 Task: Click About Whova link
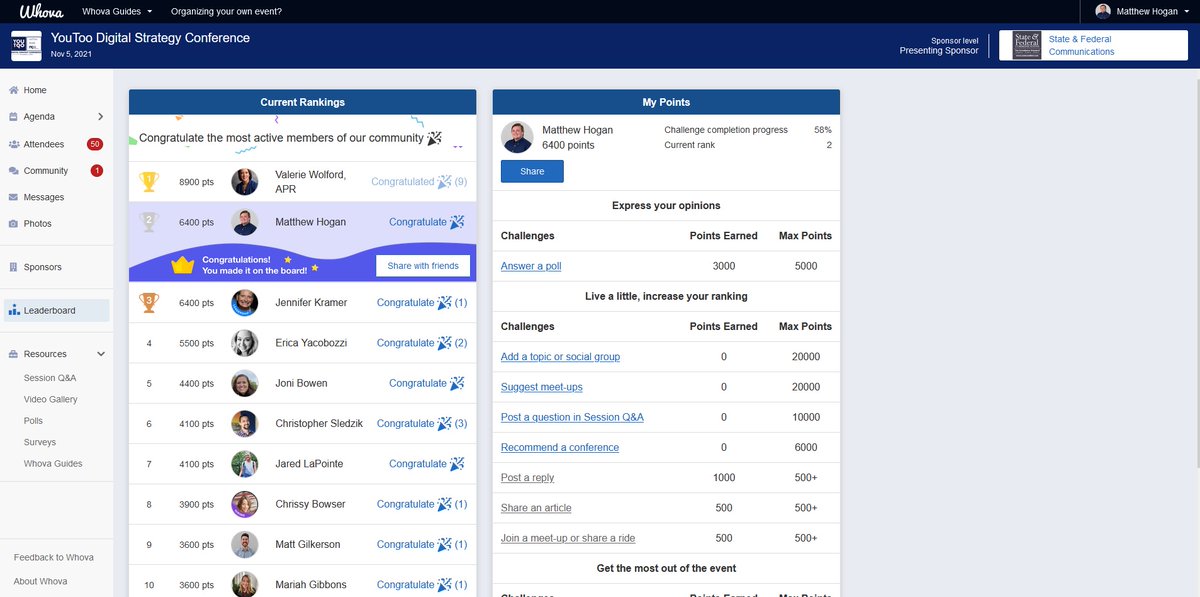click(x=41, y=581)
